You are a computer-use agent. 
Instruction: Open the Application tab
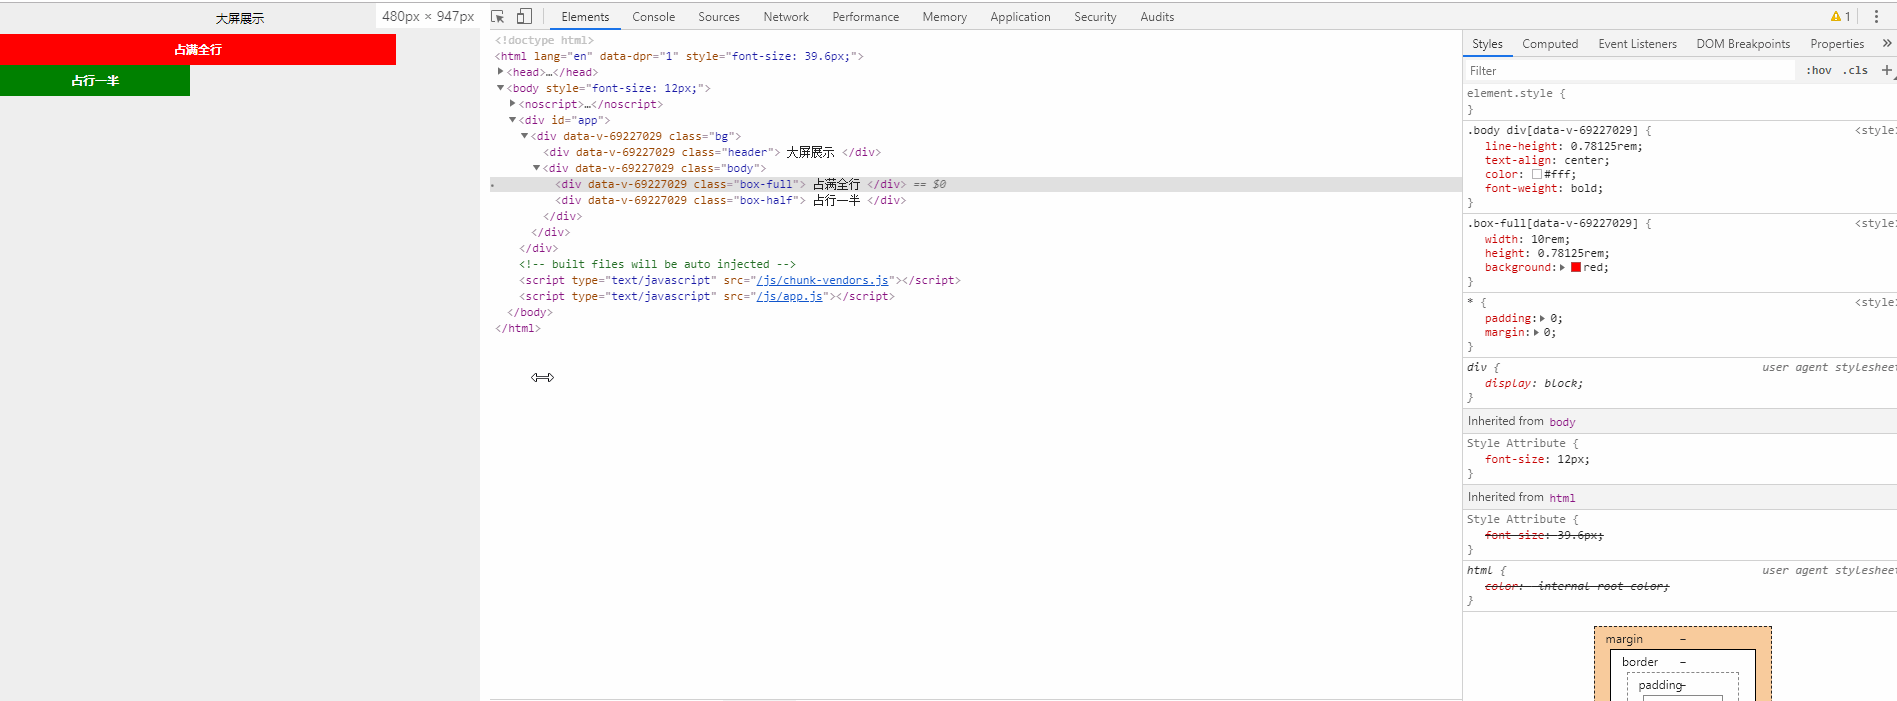click(1020, 17)
